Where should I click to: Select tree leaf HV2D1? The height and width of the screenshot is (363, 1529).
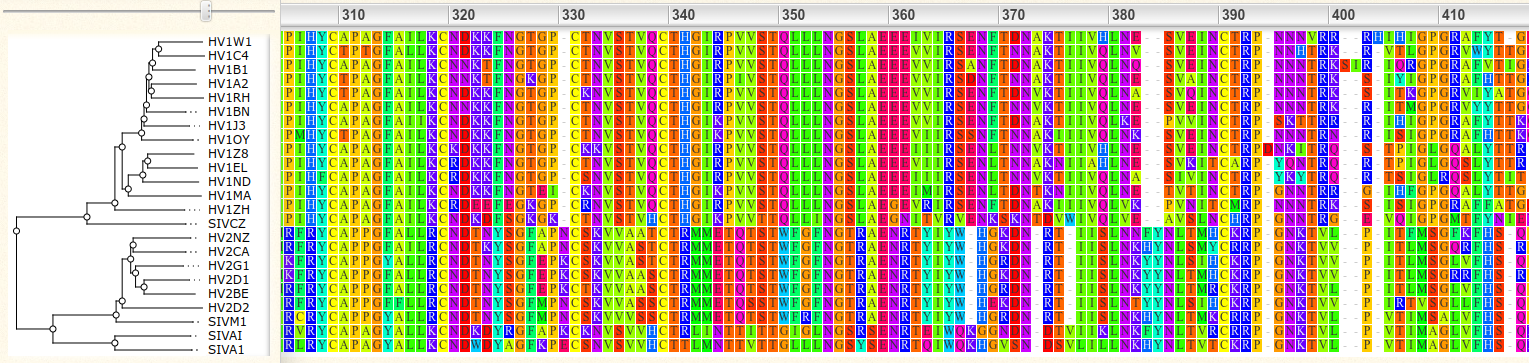tap(229, 280)
